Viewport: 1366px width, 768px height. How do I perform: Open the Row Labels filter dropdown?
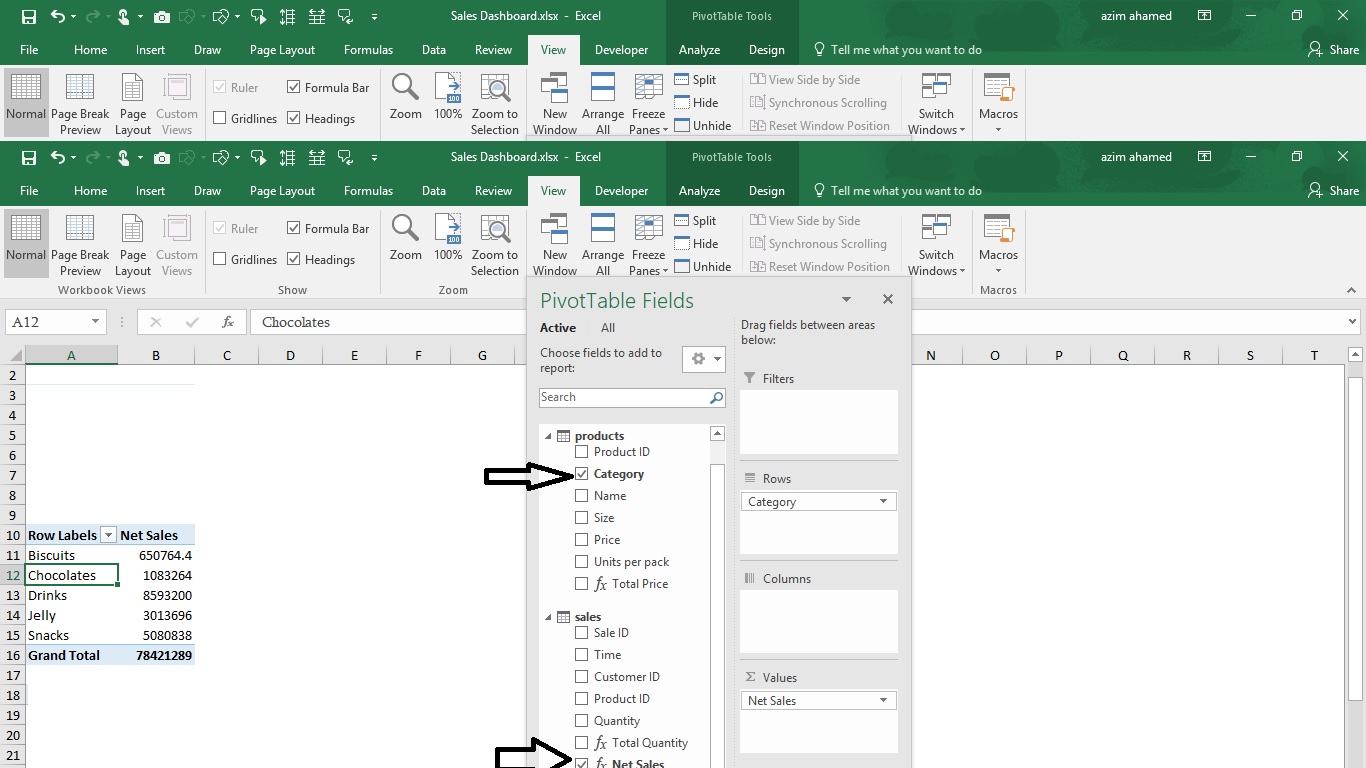click(109, 536)
